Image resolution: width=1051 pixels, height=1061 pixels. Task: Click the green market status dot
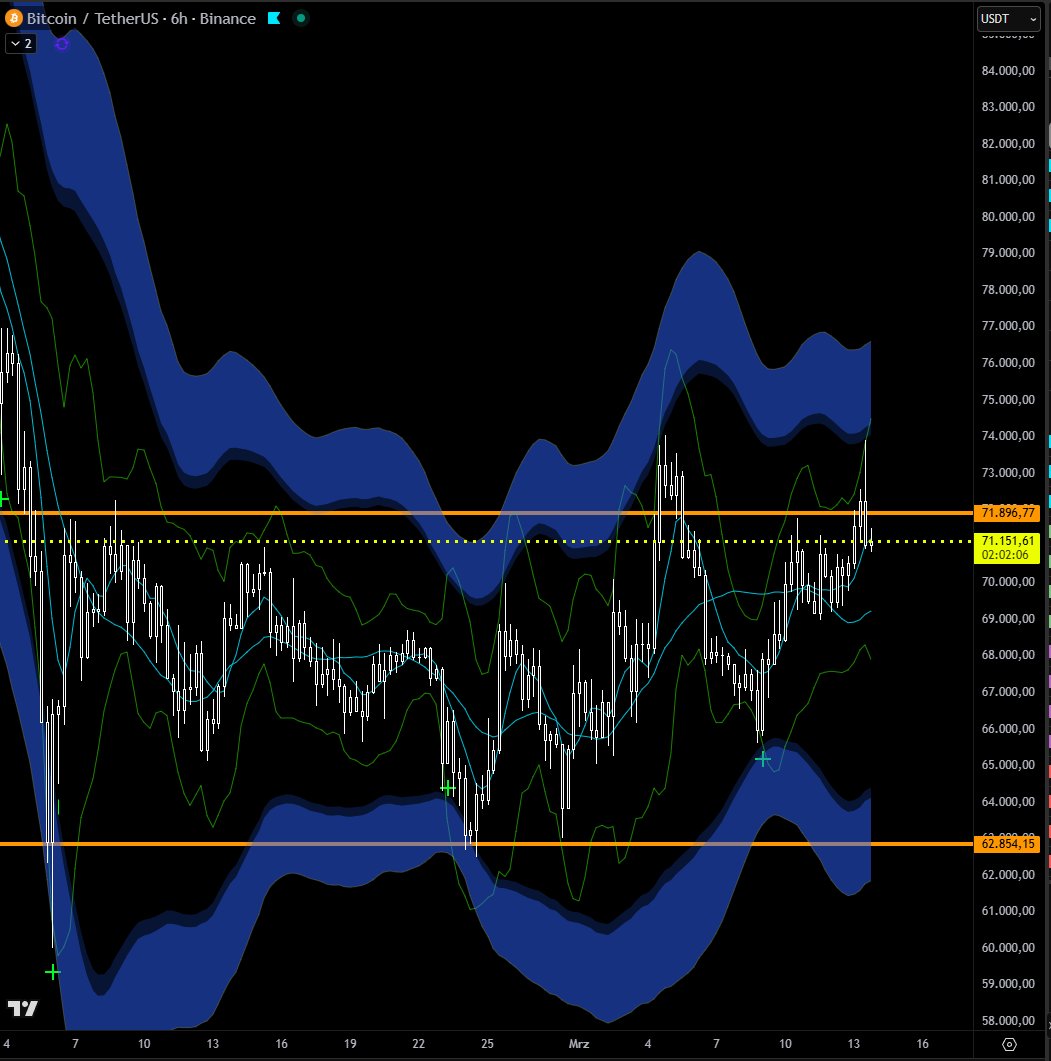tap(301, 18)
